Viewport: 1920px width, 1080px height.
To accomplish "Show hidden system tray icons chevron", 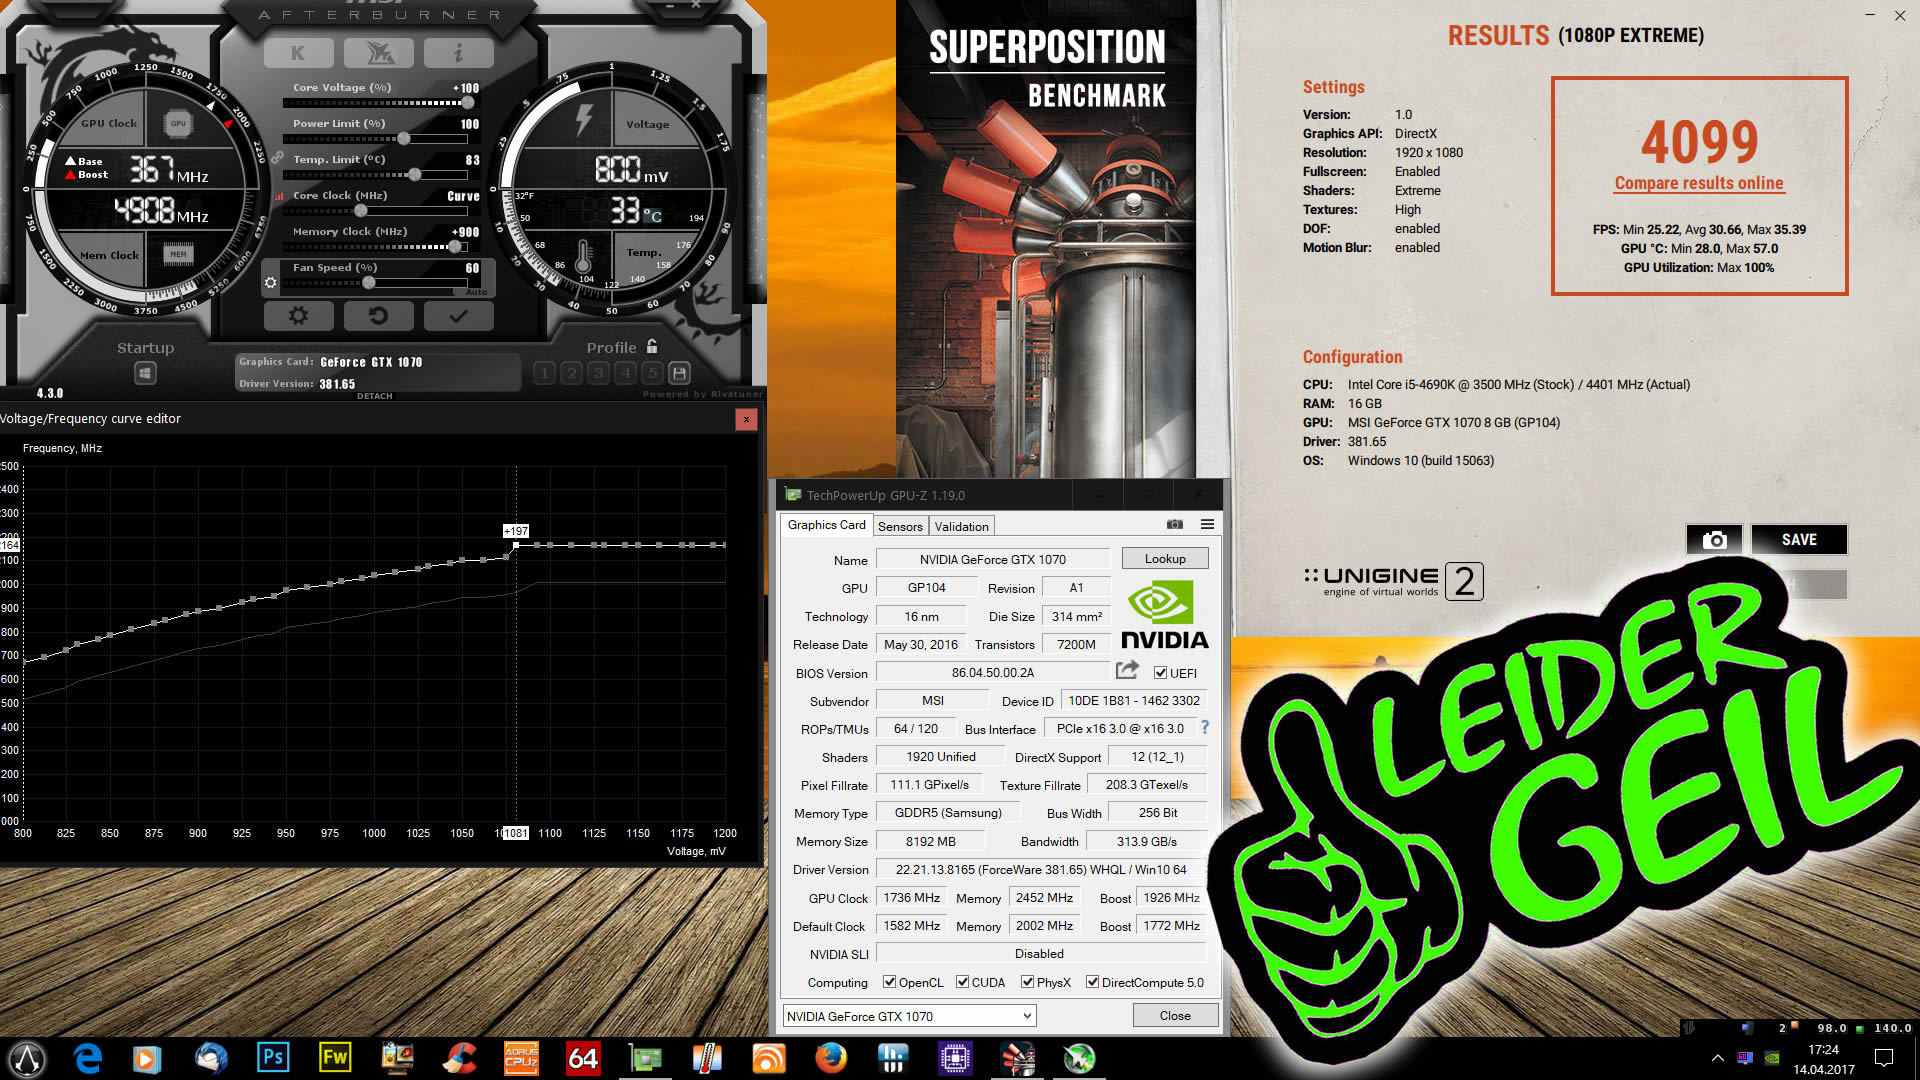I will coord(1717,1058).
